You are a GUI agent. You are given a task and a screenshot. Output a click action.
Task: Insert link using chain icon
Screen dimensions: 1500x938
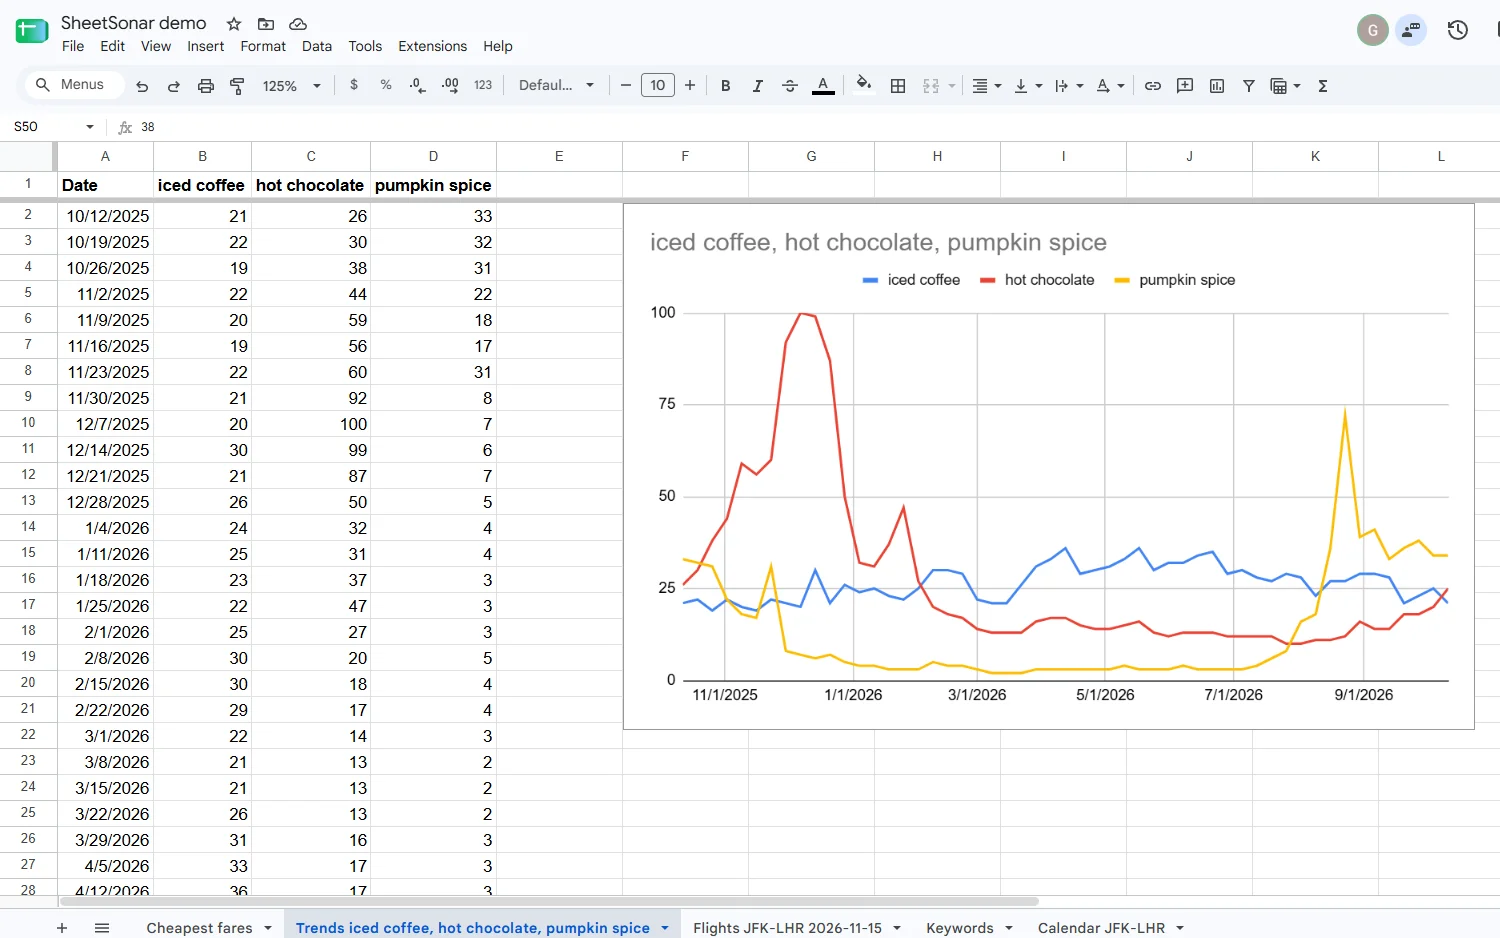[1153, 86]
